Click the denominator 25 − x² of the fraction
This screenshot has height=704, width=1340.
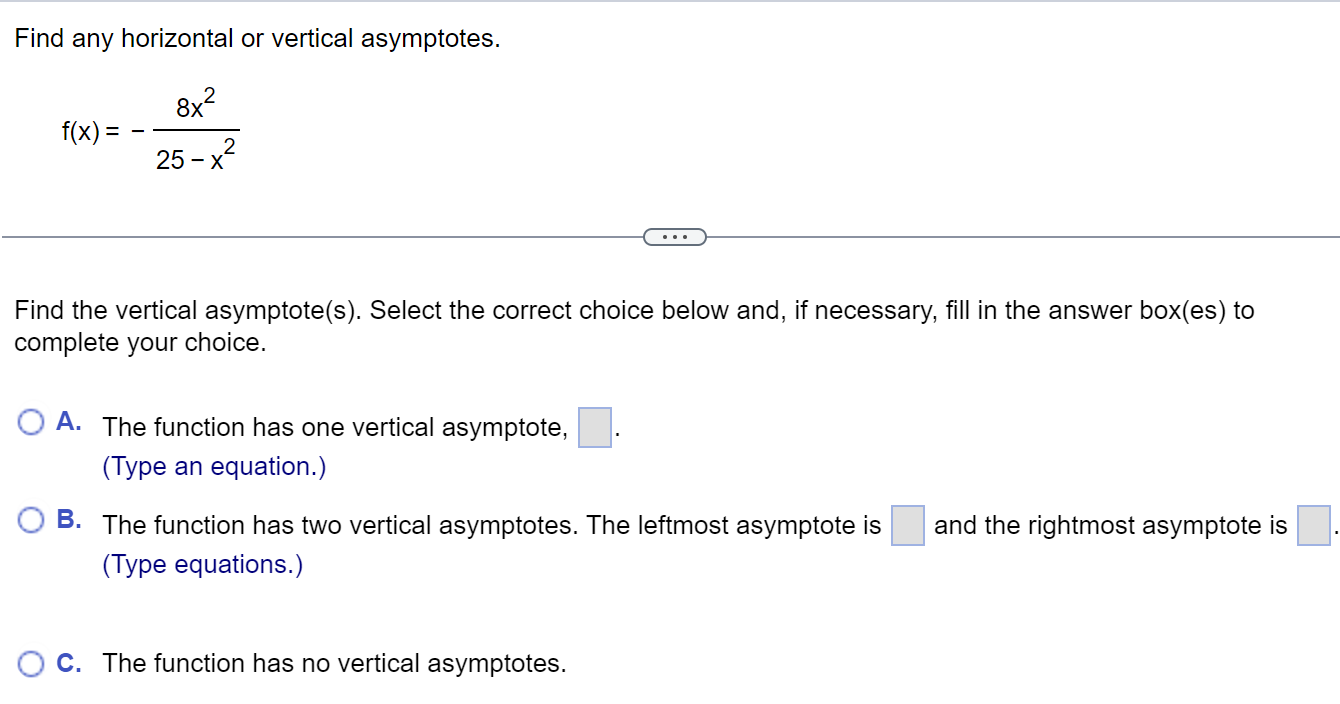point(196,156)
